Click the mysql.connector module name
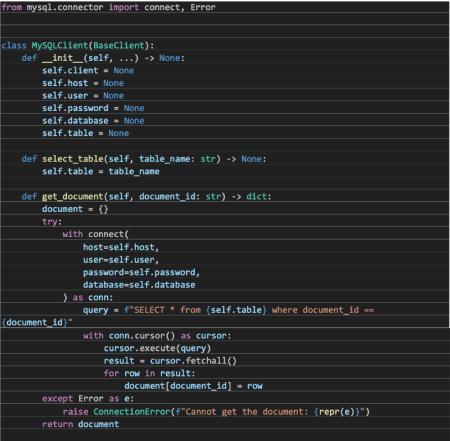Screen dimensions: 450x441 [x=65, y=7]
